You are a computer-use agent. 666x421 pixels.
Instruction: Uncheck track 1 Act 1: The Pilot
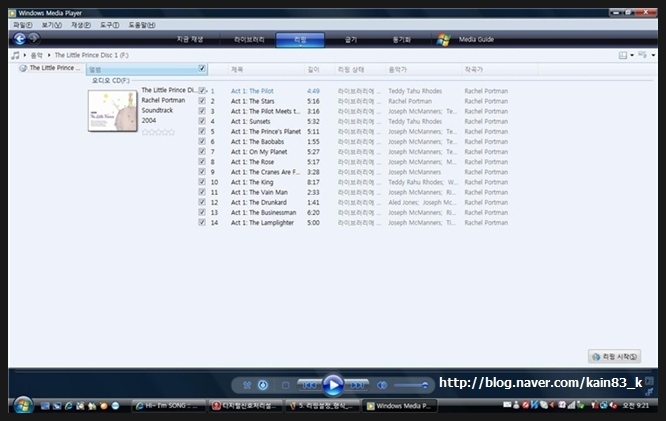pos(202,91)
